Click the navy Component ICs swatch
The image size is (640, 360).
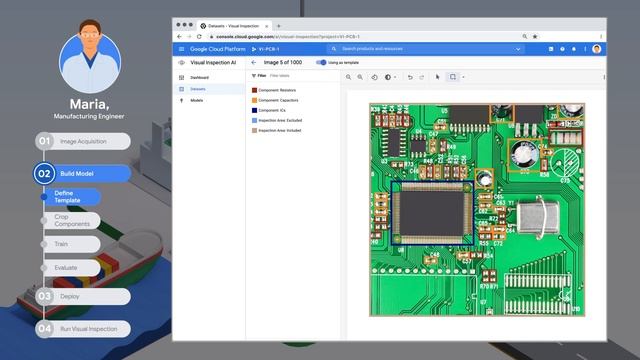[254, 110]
